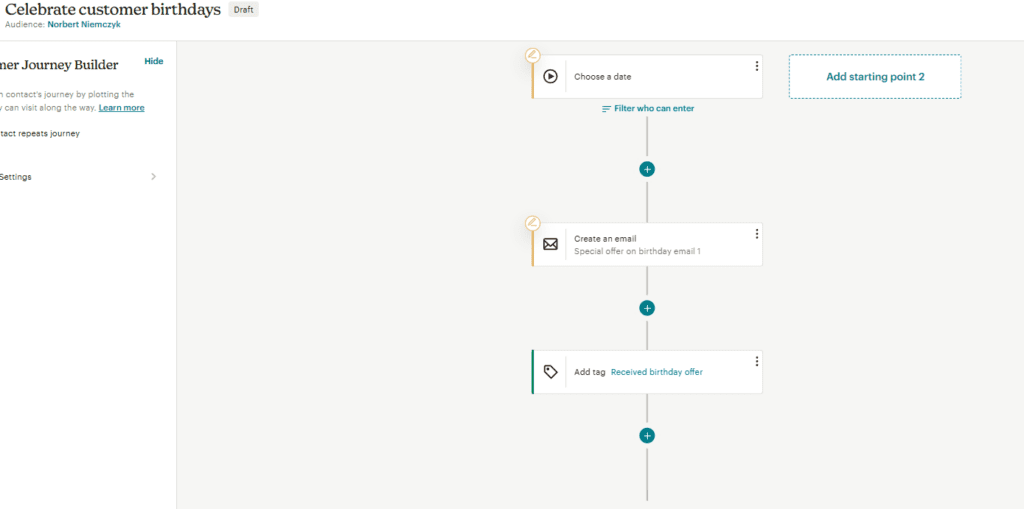This screenshot has width=1024, height=509.
Task: Click the pencil edit icon on Choose a date
Action: coord(533,55)
